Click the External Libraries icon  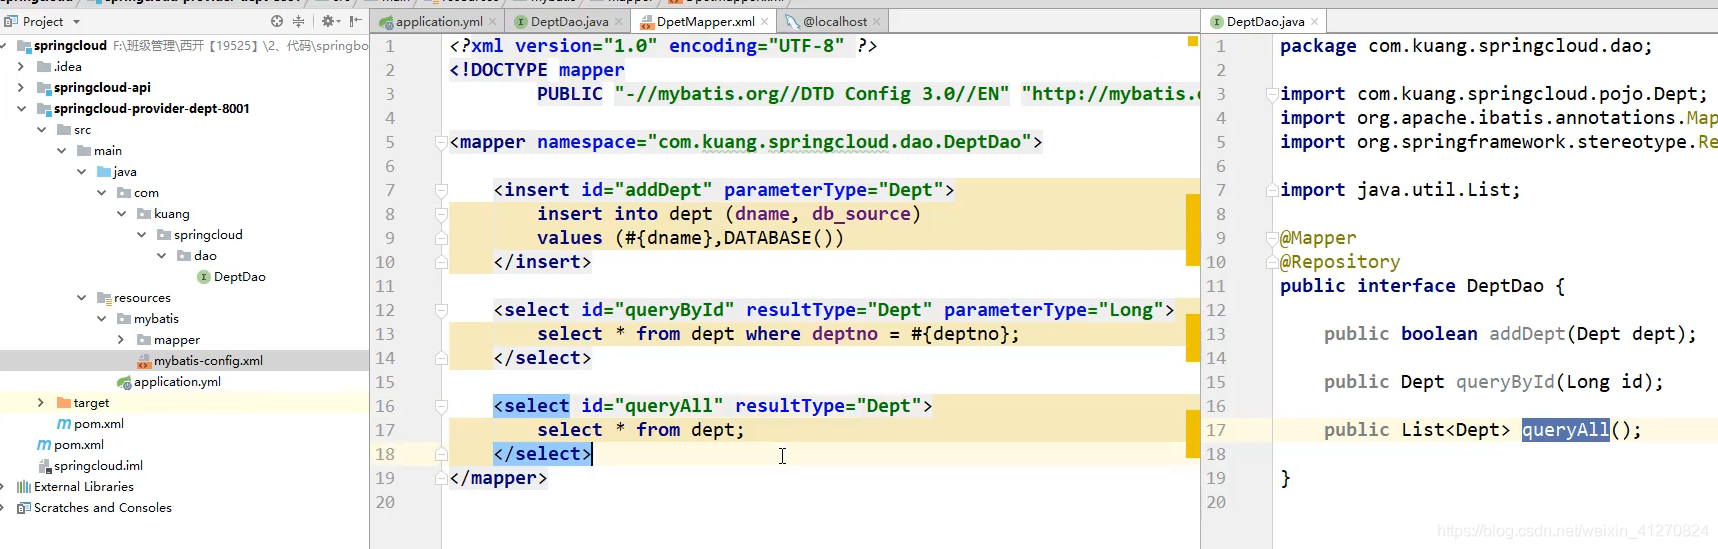(x=24, y=487)
